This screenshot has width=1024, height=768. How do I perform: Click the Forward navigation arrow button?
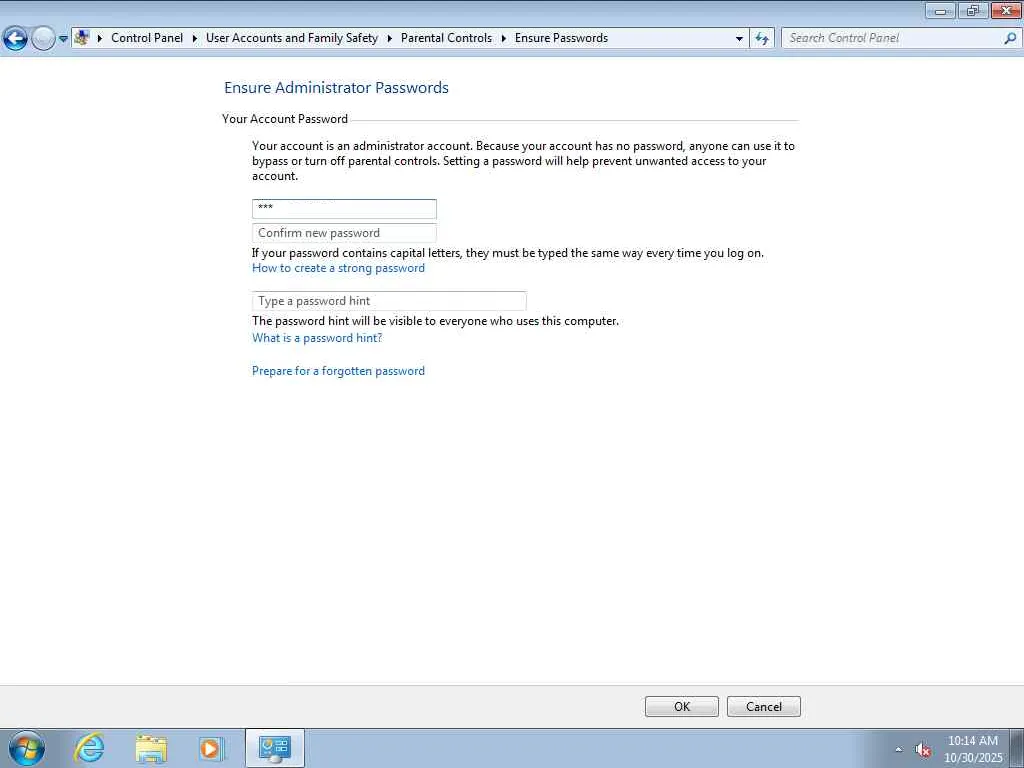tap(43, 39)
